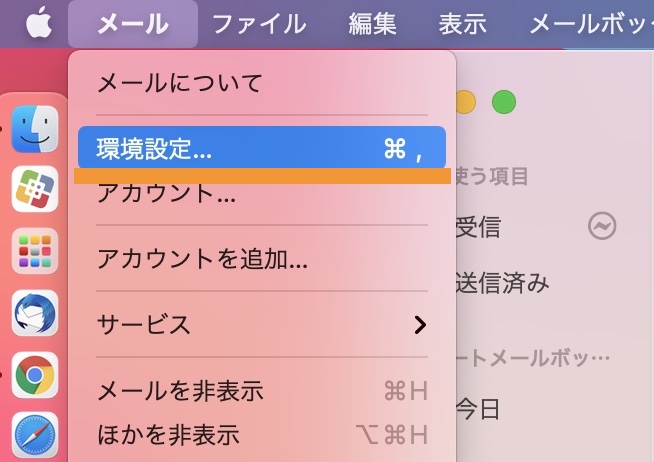Open the 編集 menu
This screenshot has width=654, height=462.
[x=372, y=23]
